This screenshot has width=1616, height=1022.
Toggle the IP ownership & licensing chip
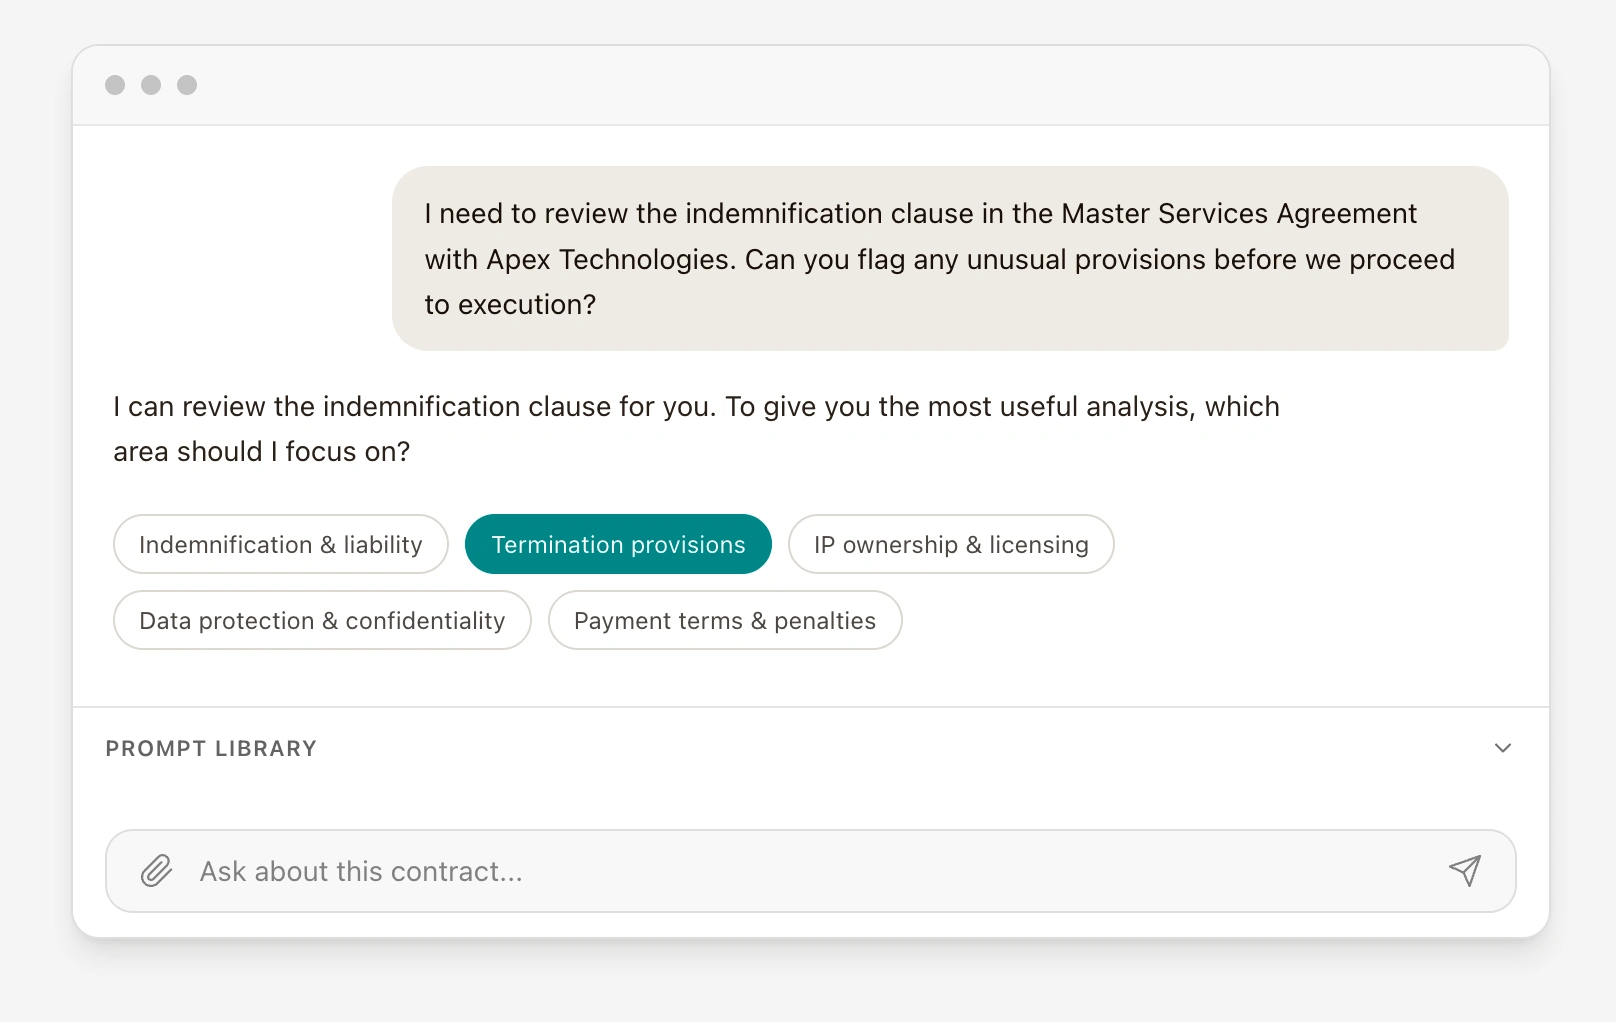950,545
